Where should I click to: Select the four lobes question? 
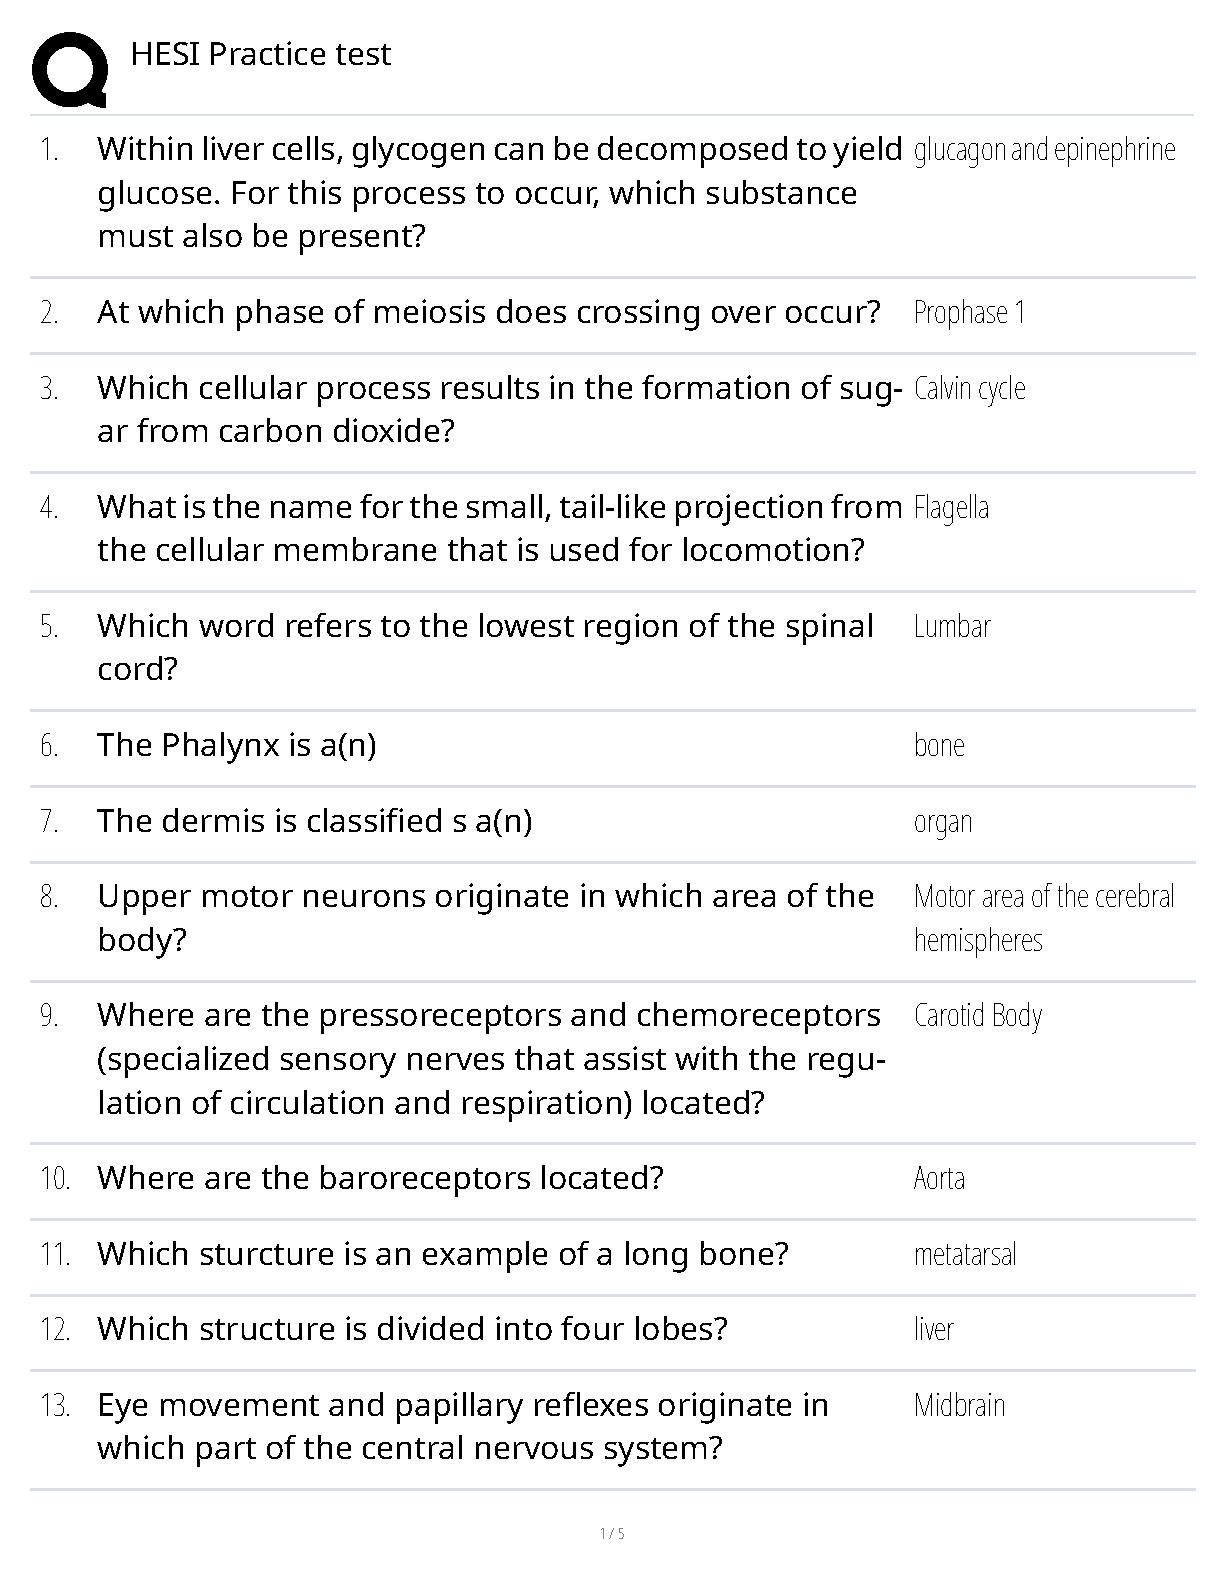(x=412, y=1329)
